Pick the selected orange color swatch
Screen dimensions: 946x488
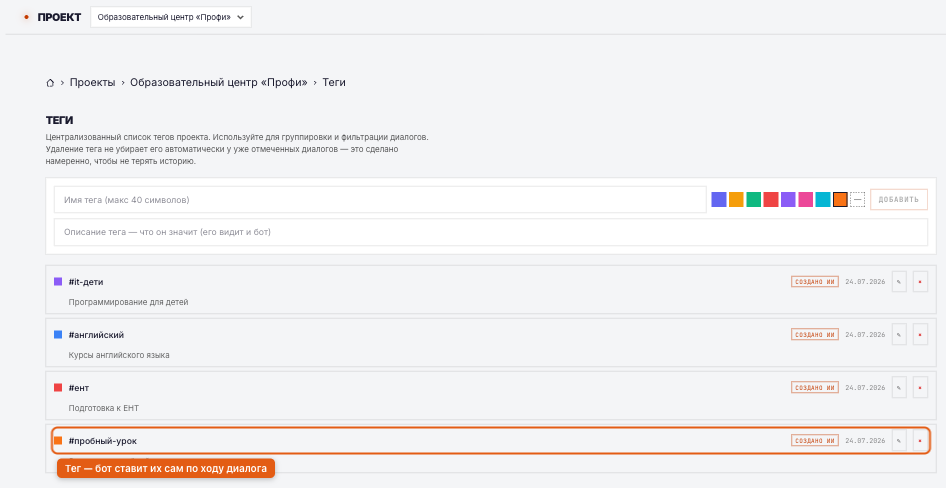pyautogui.click(x=840, y=200)
